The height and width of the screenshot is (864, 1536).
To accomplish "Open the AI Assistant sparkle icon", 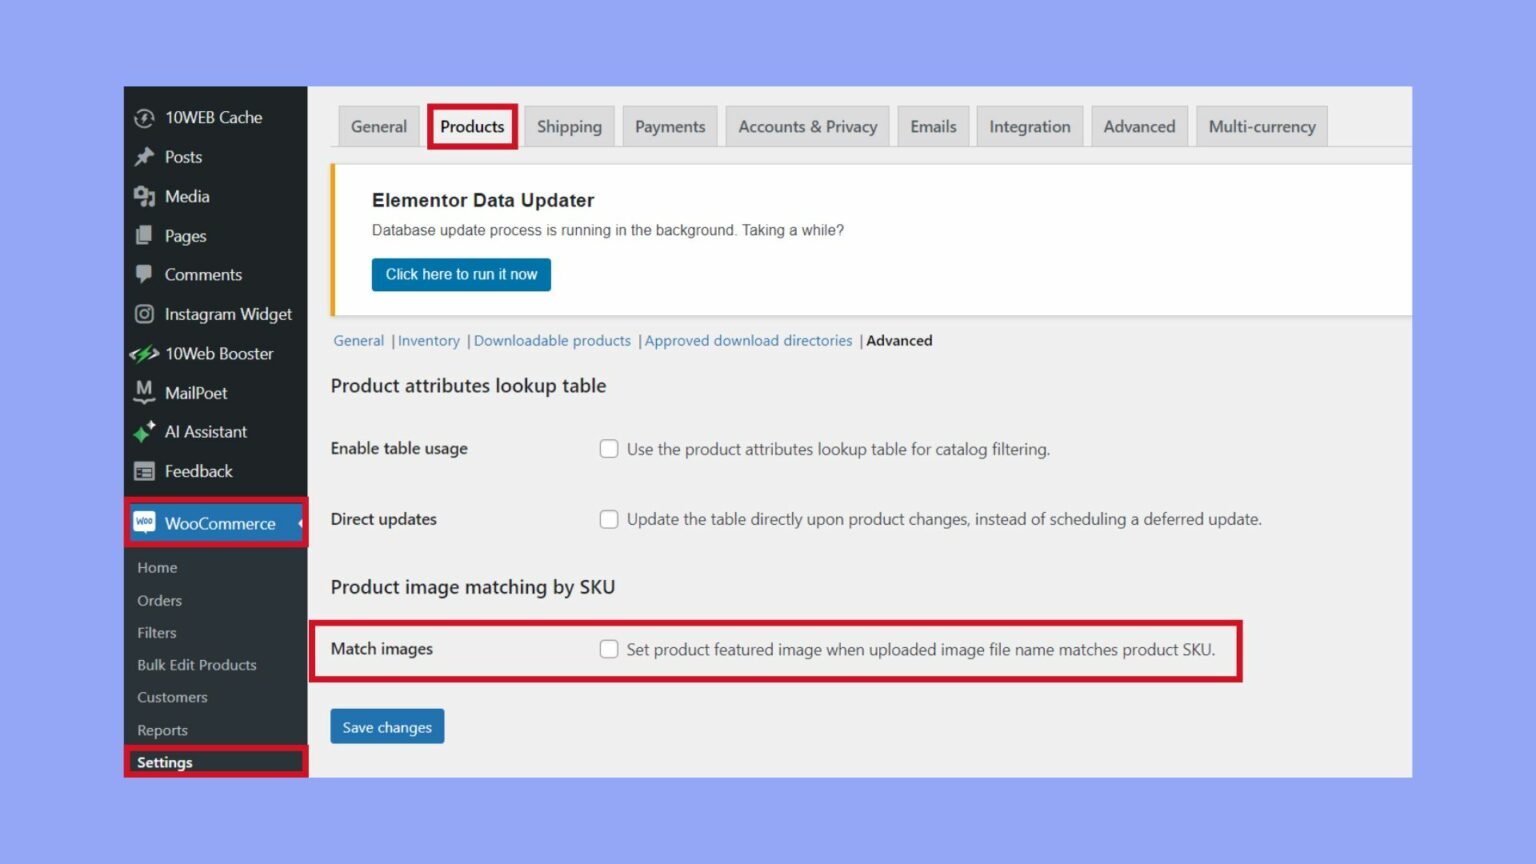I will [144, 431].
